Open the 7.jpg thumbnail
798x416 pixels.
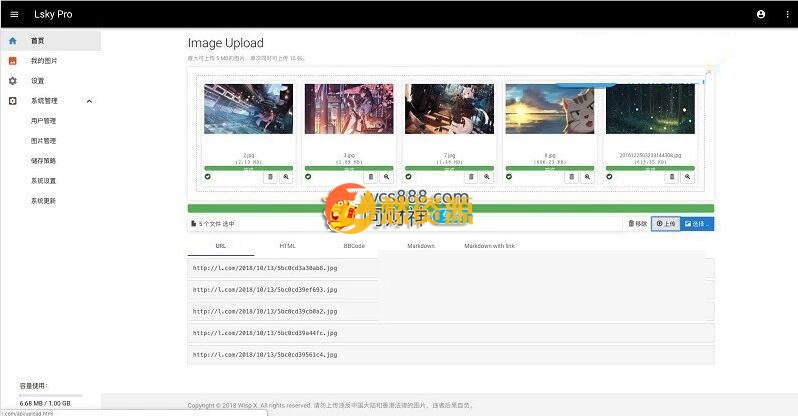tap(449, 109)
